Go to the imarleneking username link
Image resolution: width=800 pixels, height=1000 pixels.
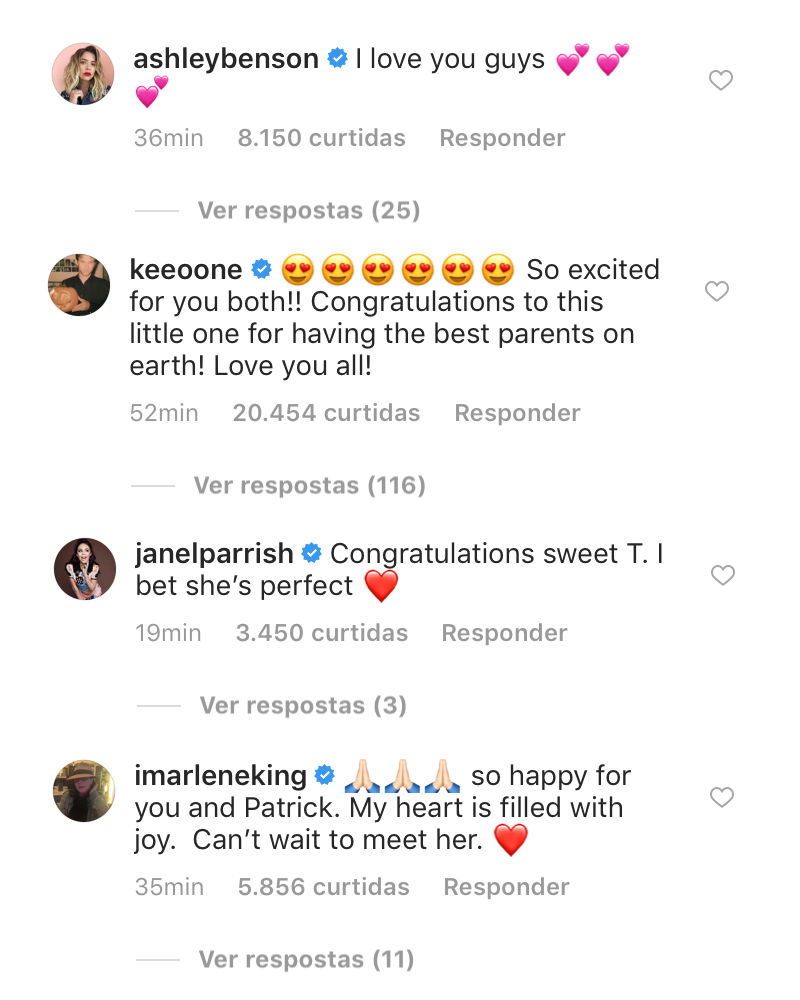[x=221, y=775]
